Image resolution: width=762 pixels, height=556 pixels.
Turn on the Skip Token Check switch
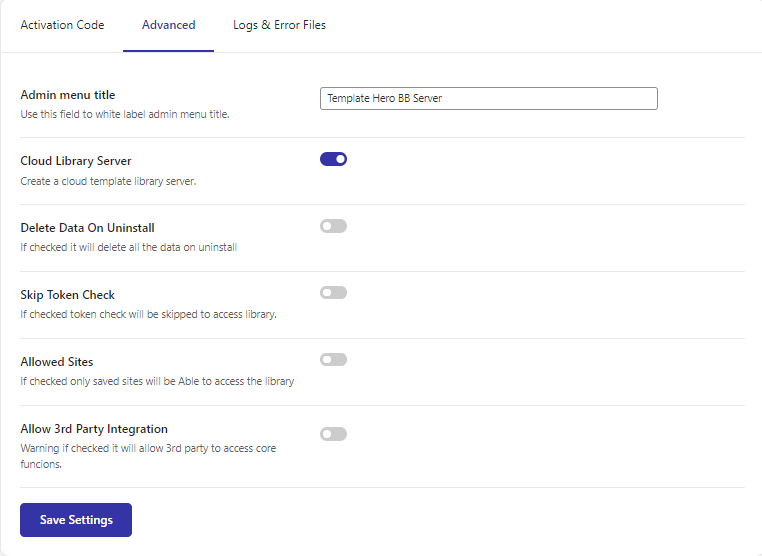click(x=333, y=293)
